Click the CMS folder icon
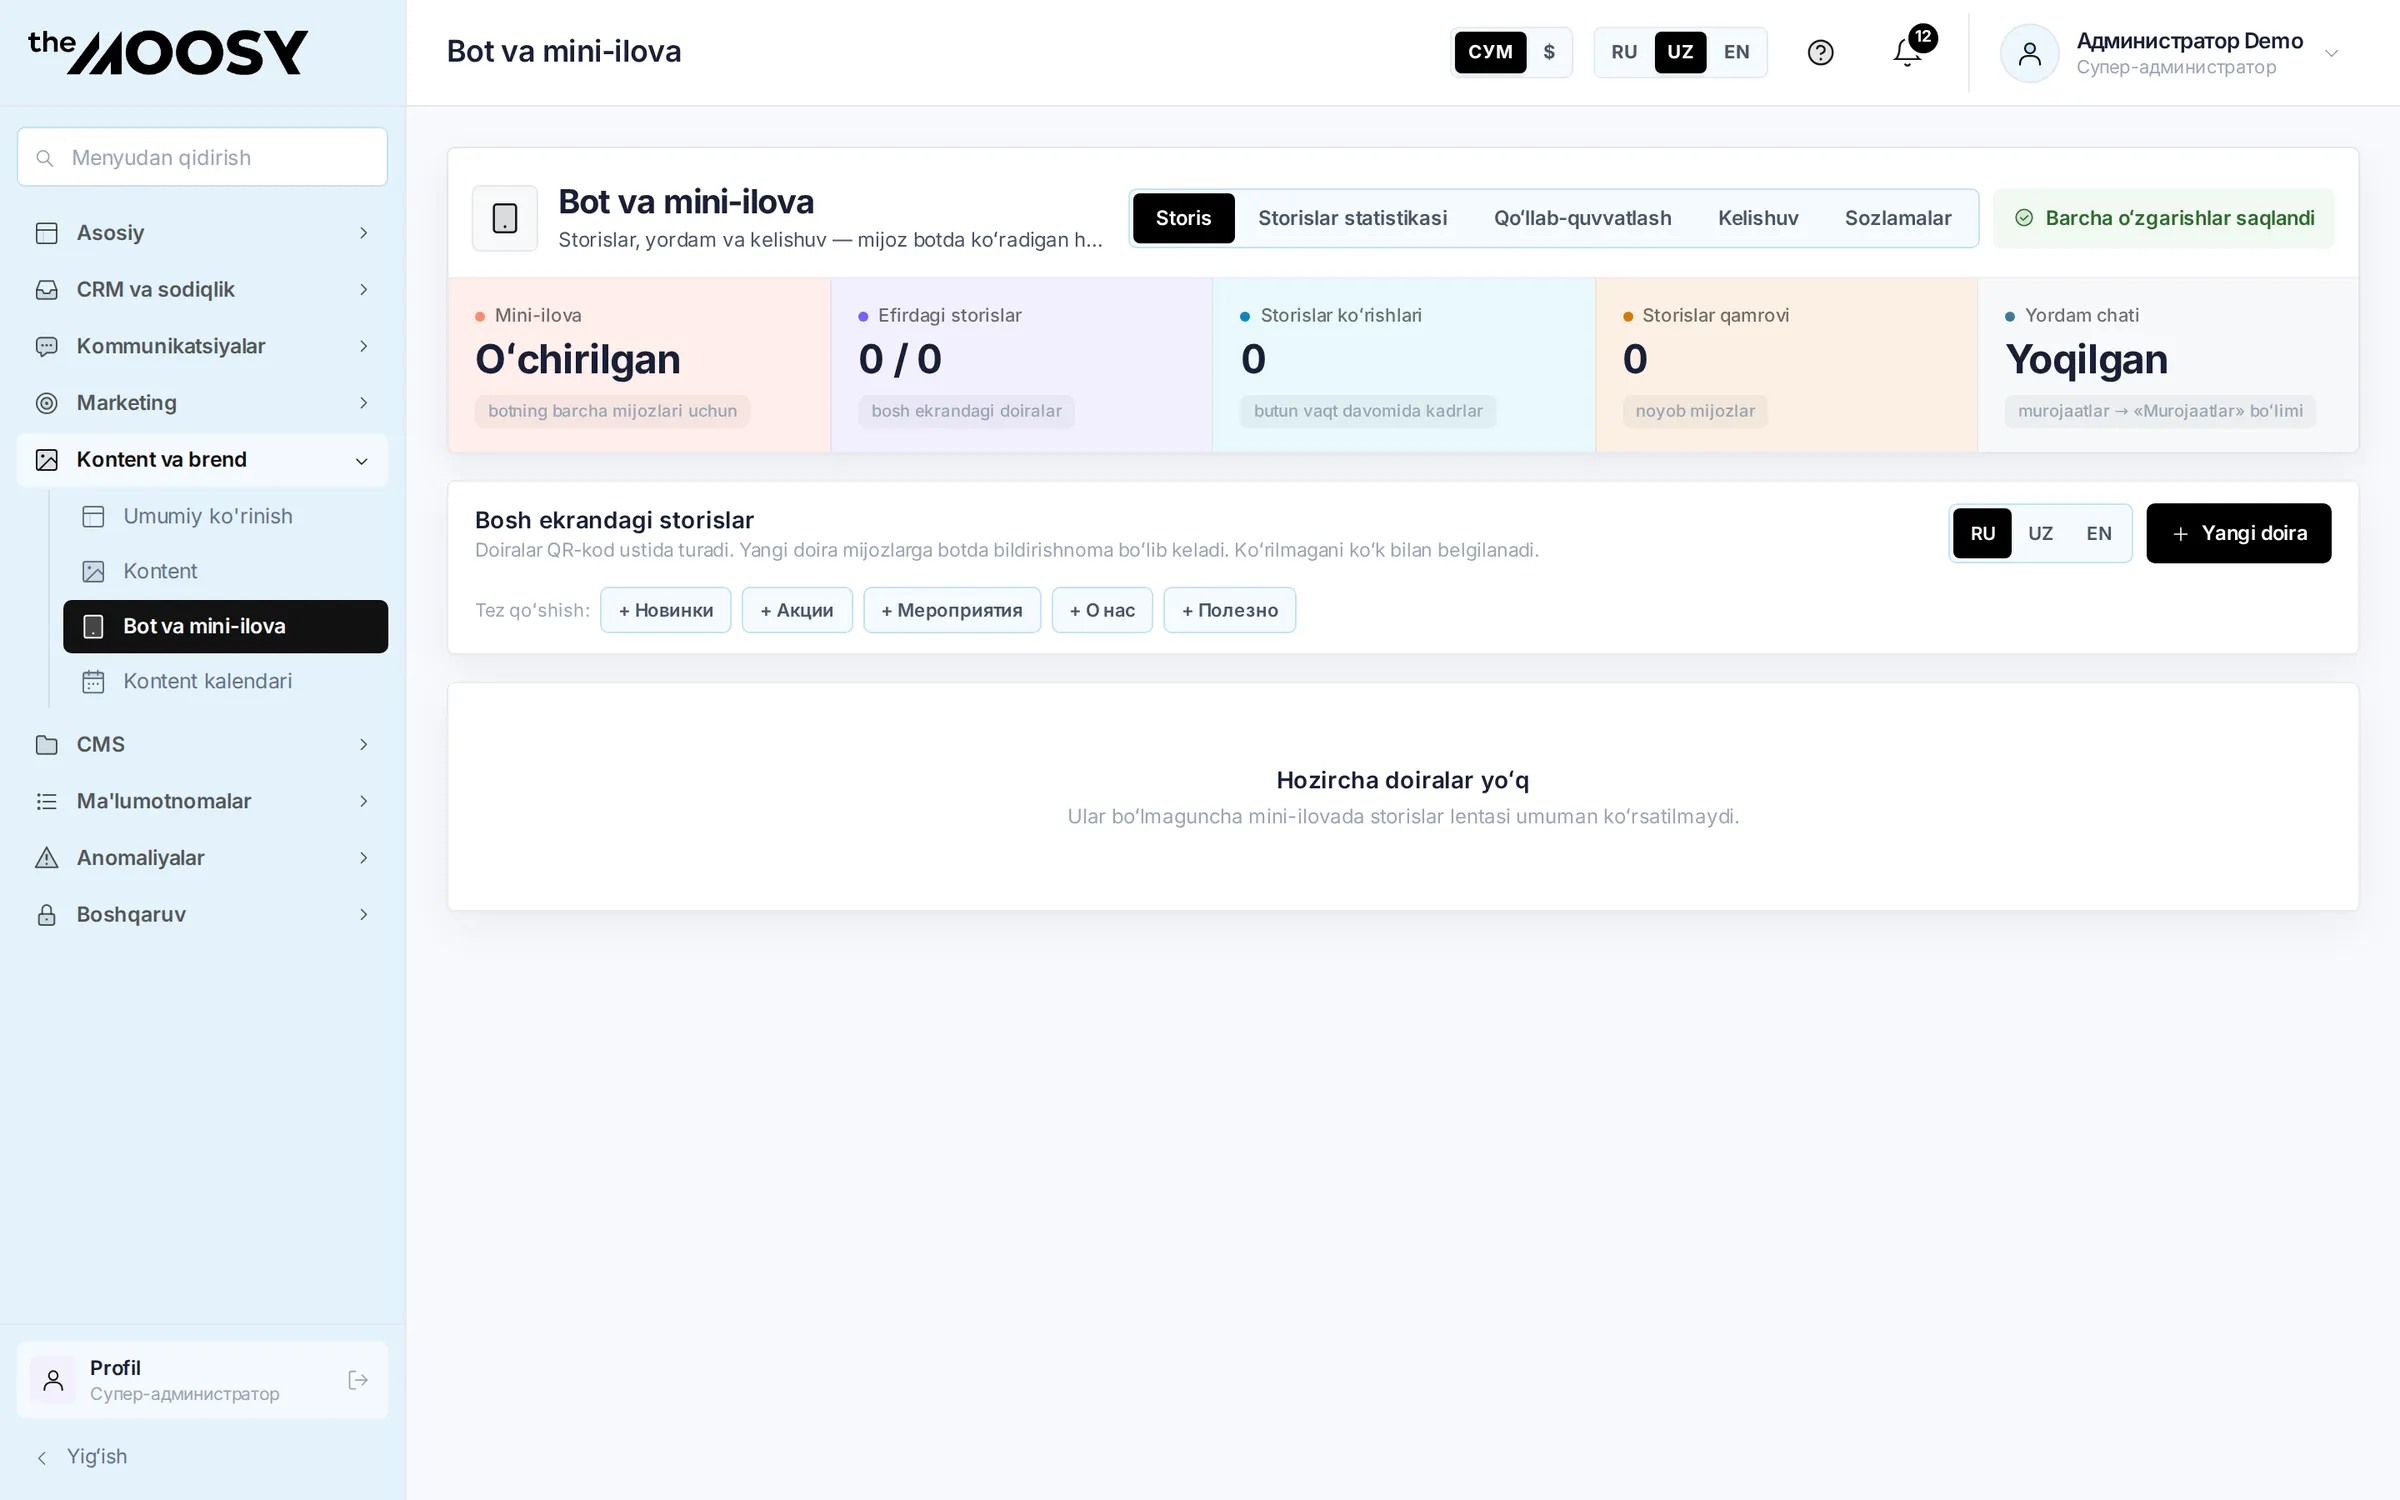The image size is (2400, 1500). pos(47,745)
